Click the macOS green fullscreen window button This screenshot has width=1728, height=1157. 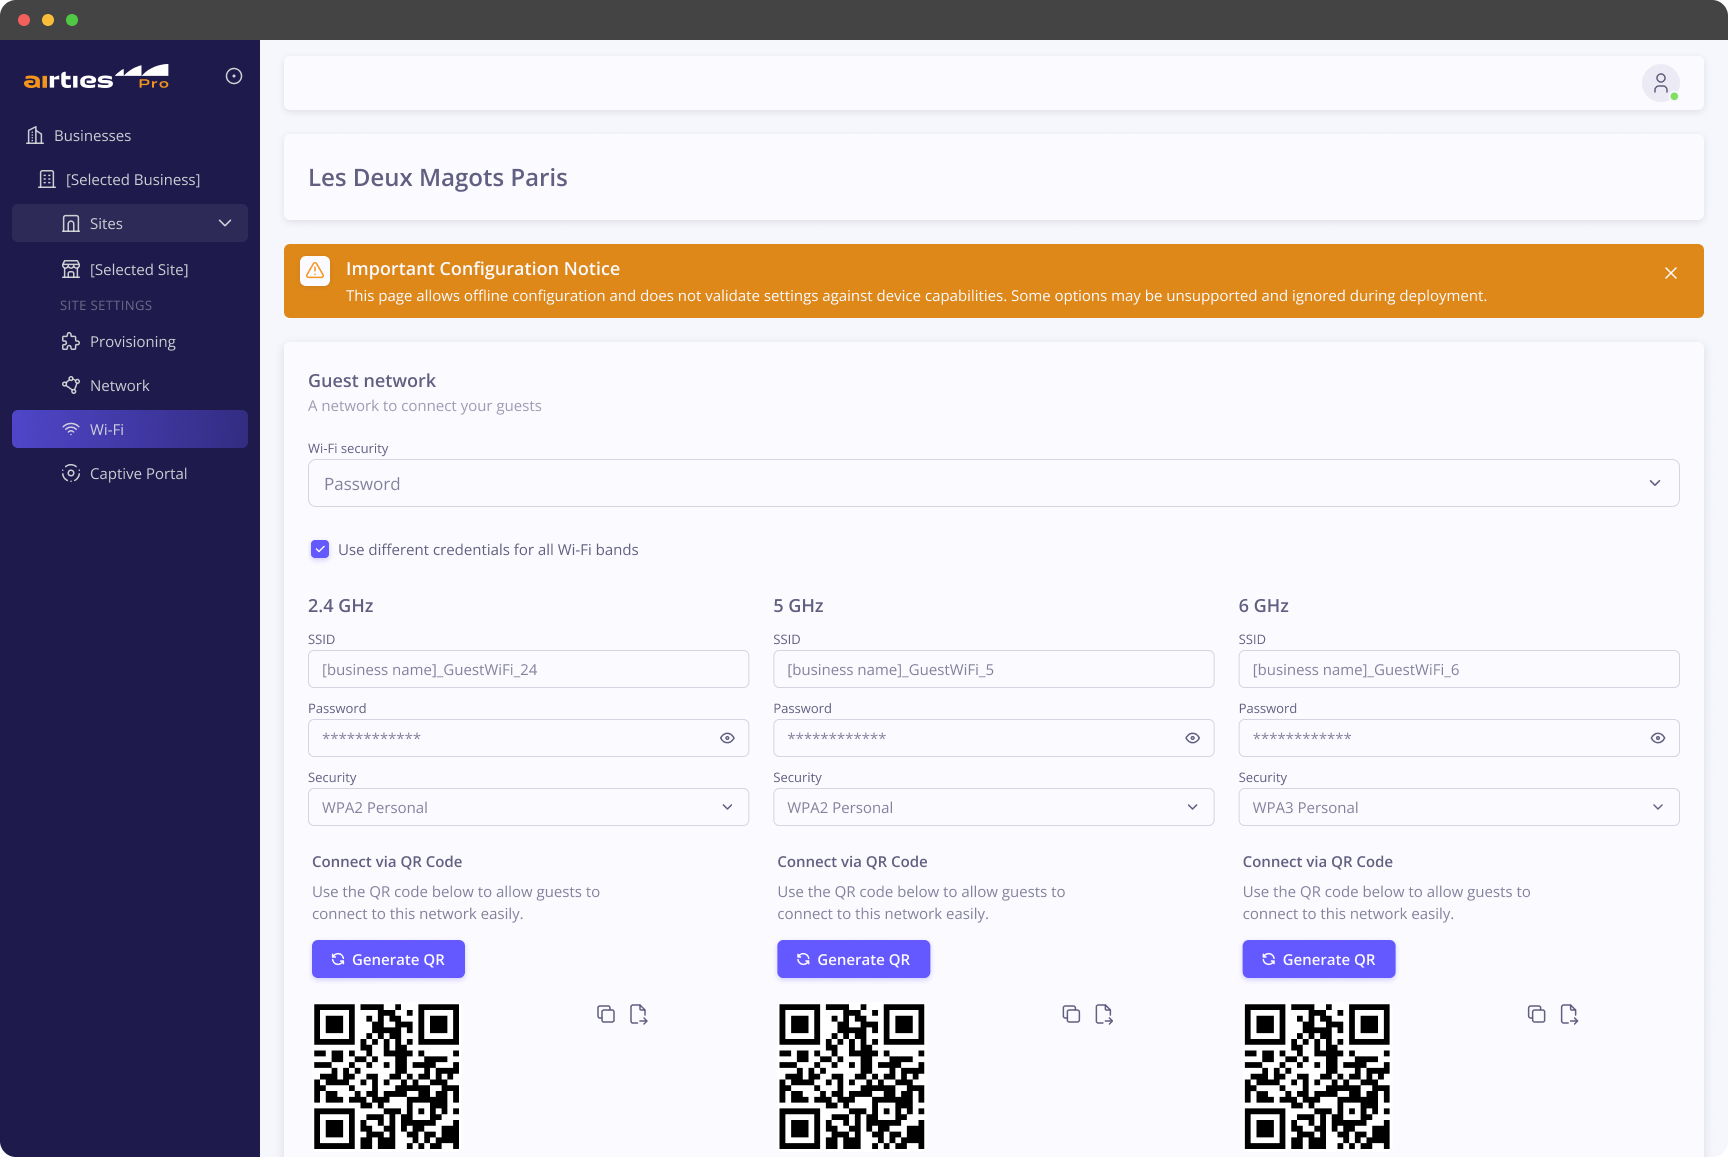(72, 20)
